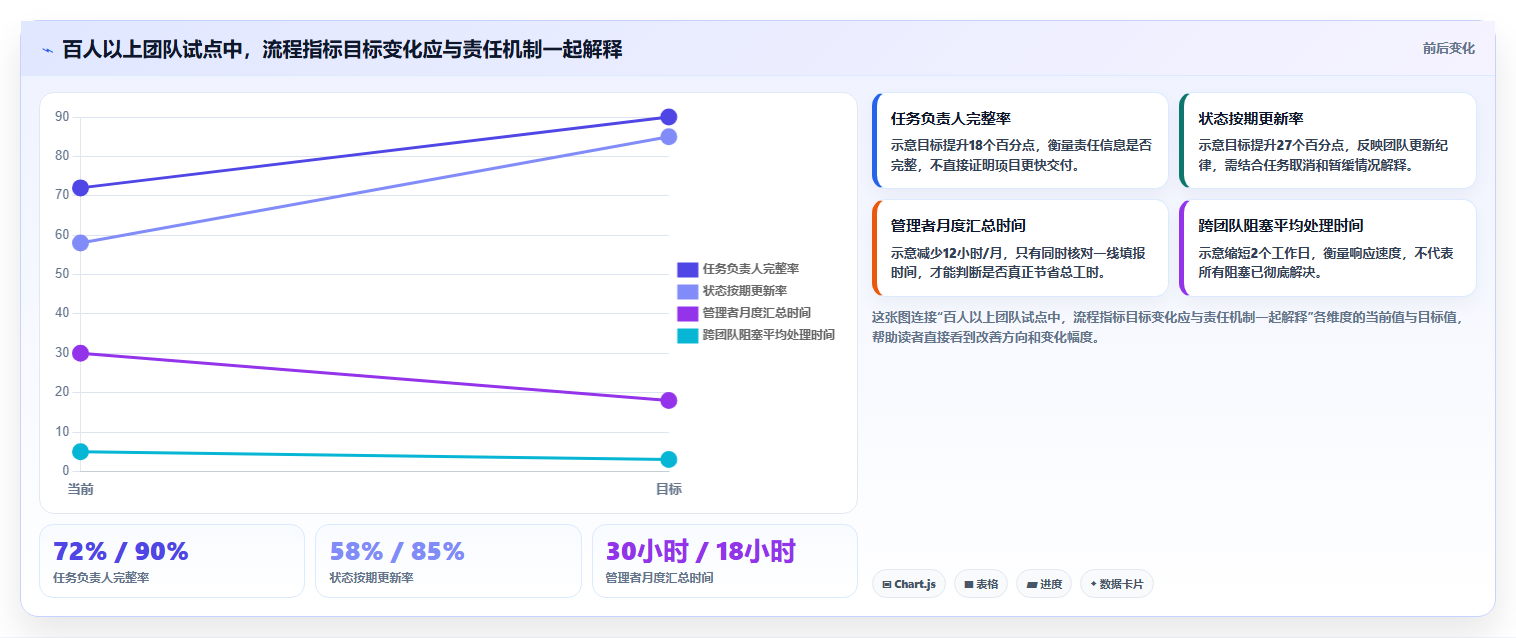Toggle 管理者月度汇总时间 legend swatch
Image resolution: width=1516 pixels, height=638 pixels.
coord(687,313)
